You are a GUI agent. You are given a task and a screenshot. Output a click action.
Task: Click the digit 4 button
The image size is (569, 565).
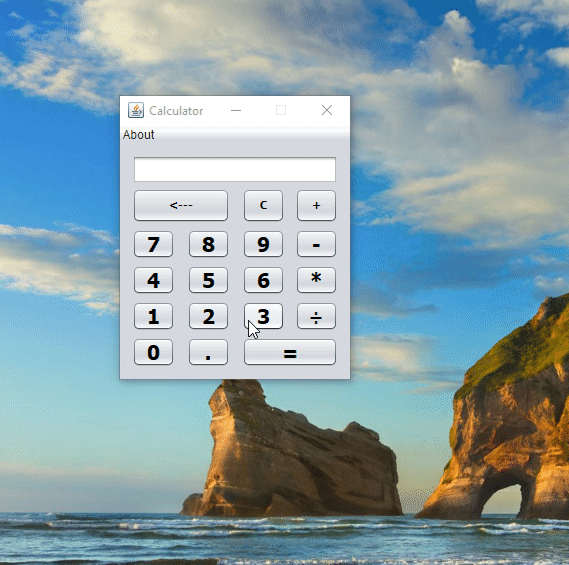(x=153, y=280)
